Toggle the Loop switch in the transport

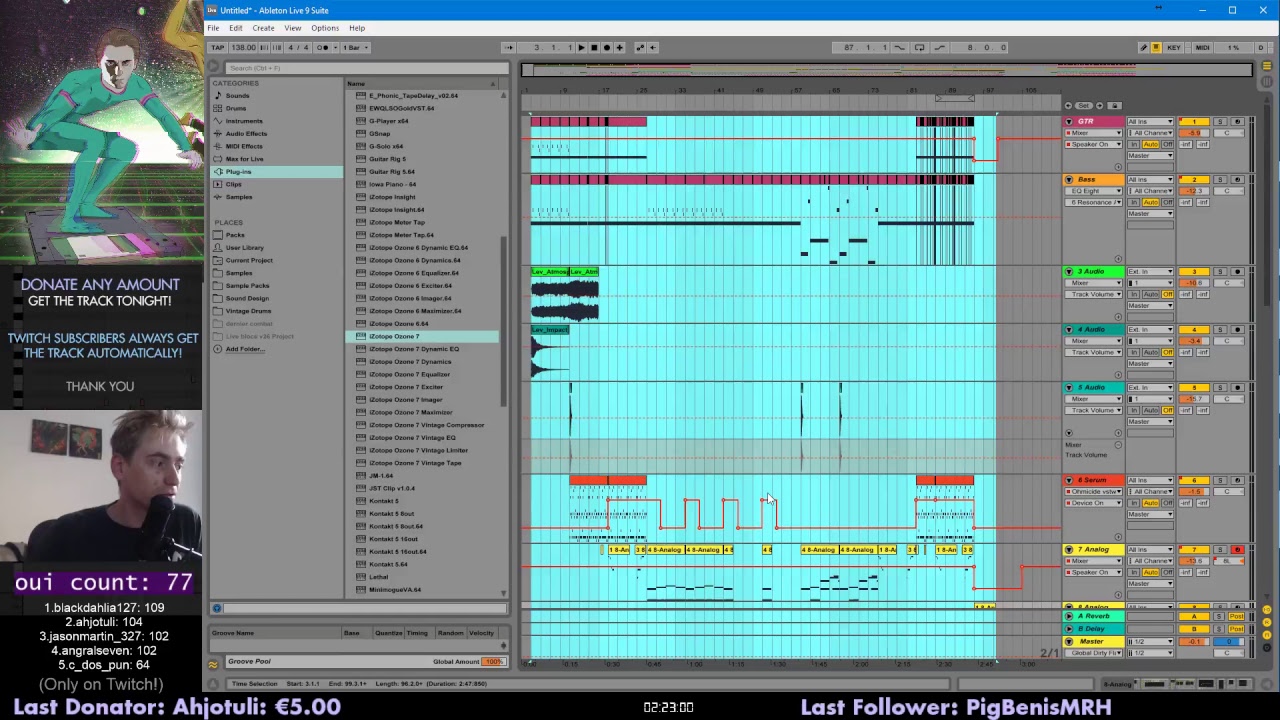pos(919,47)
